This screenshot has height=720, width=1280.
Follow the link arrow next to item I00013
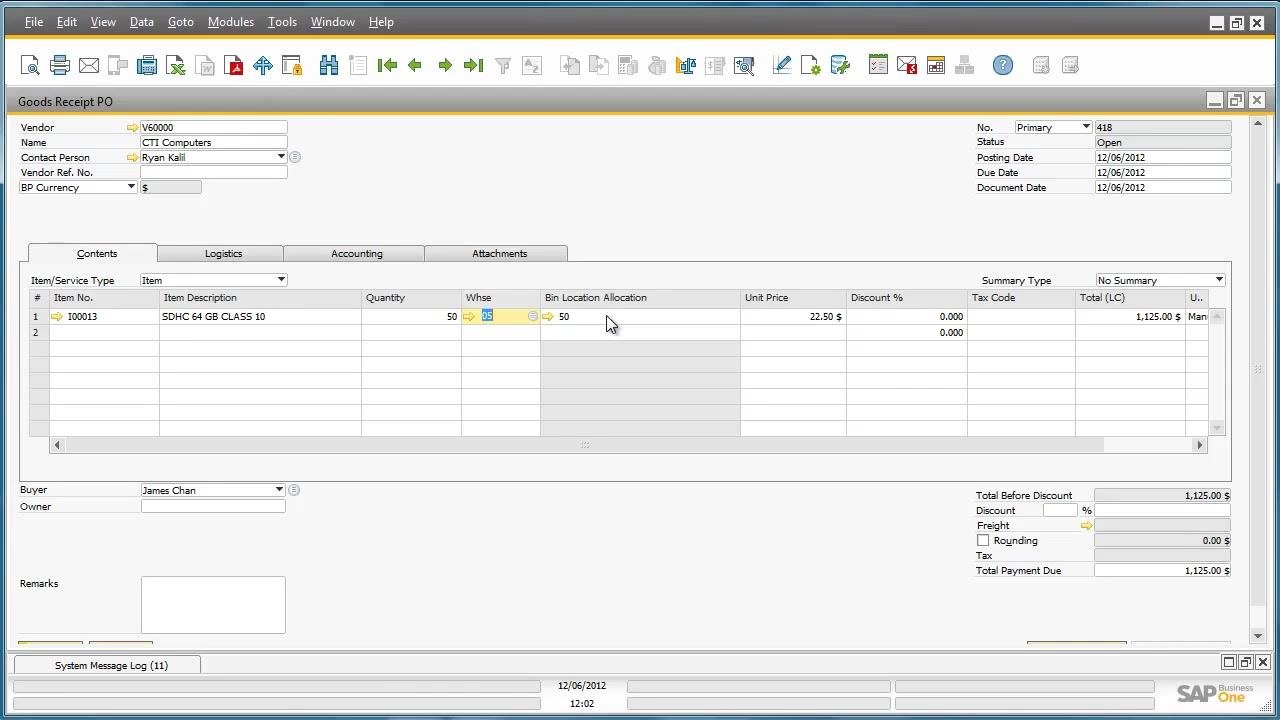coord(56,317)
